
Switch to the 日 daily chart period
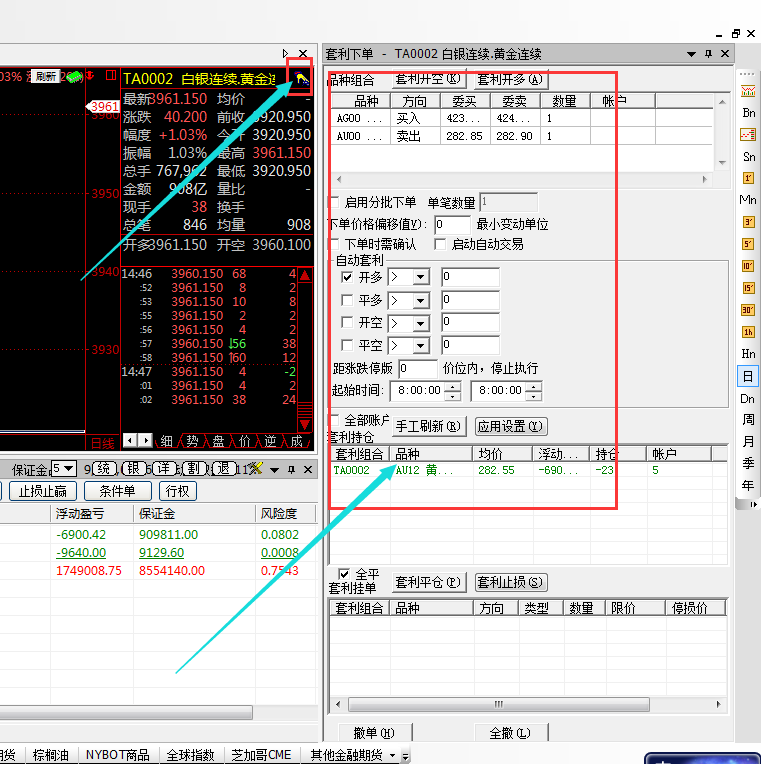[748, 376]
